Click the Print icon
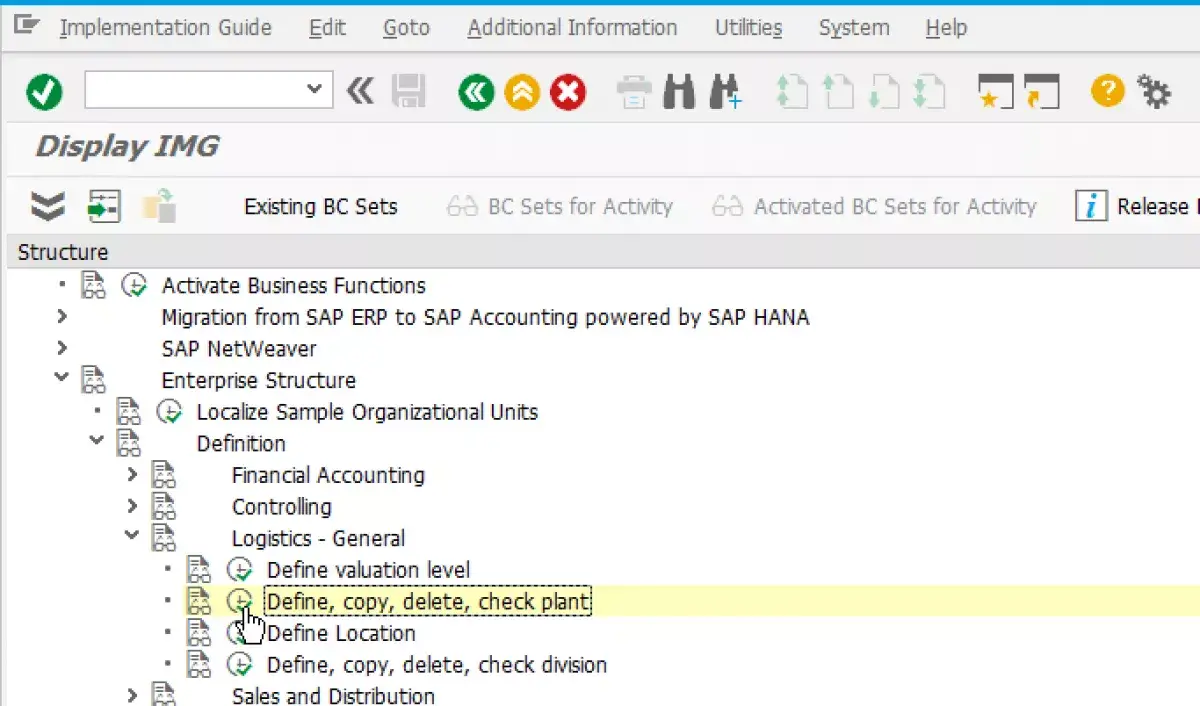 coord(634,93)
